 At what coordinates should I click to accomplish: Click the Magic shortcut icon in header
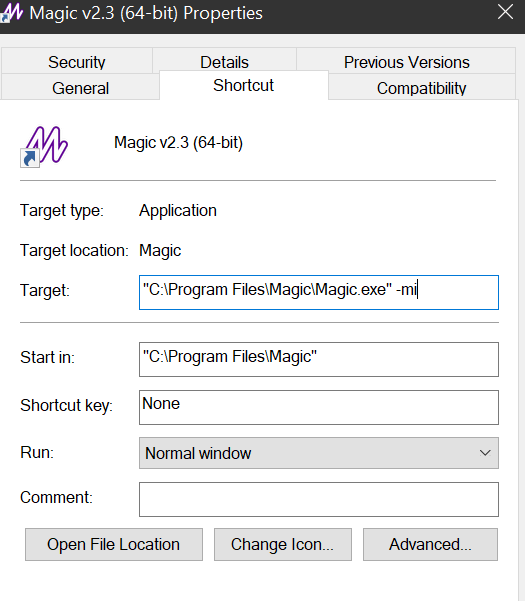(x=44, y=146)
